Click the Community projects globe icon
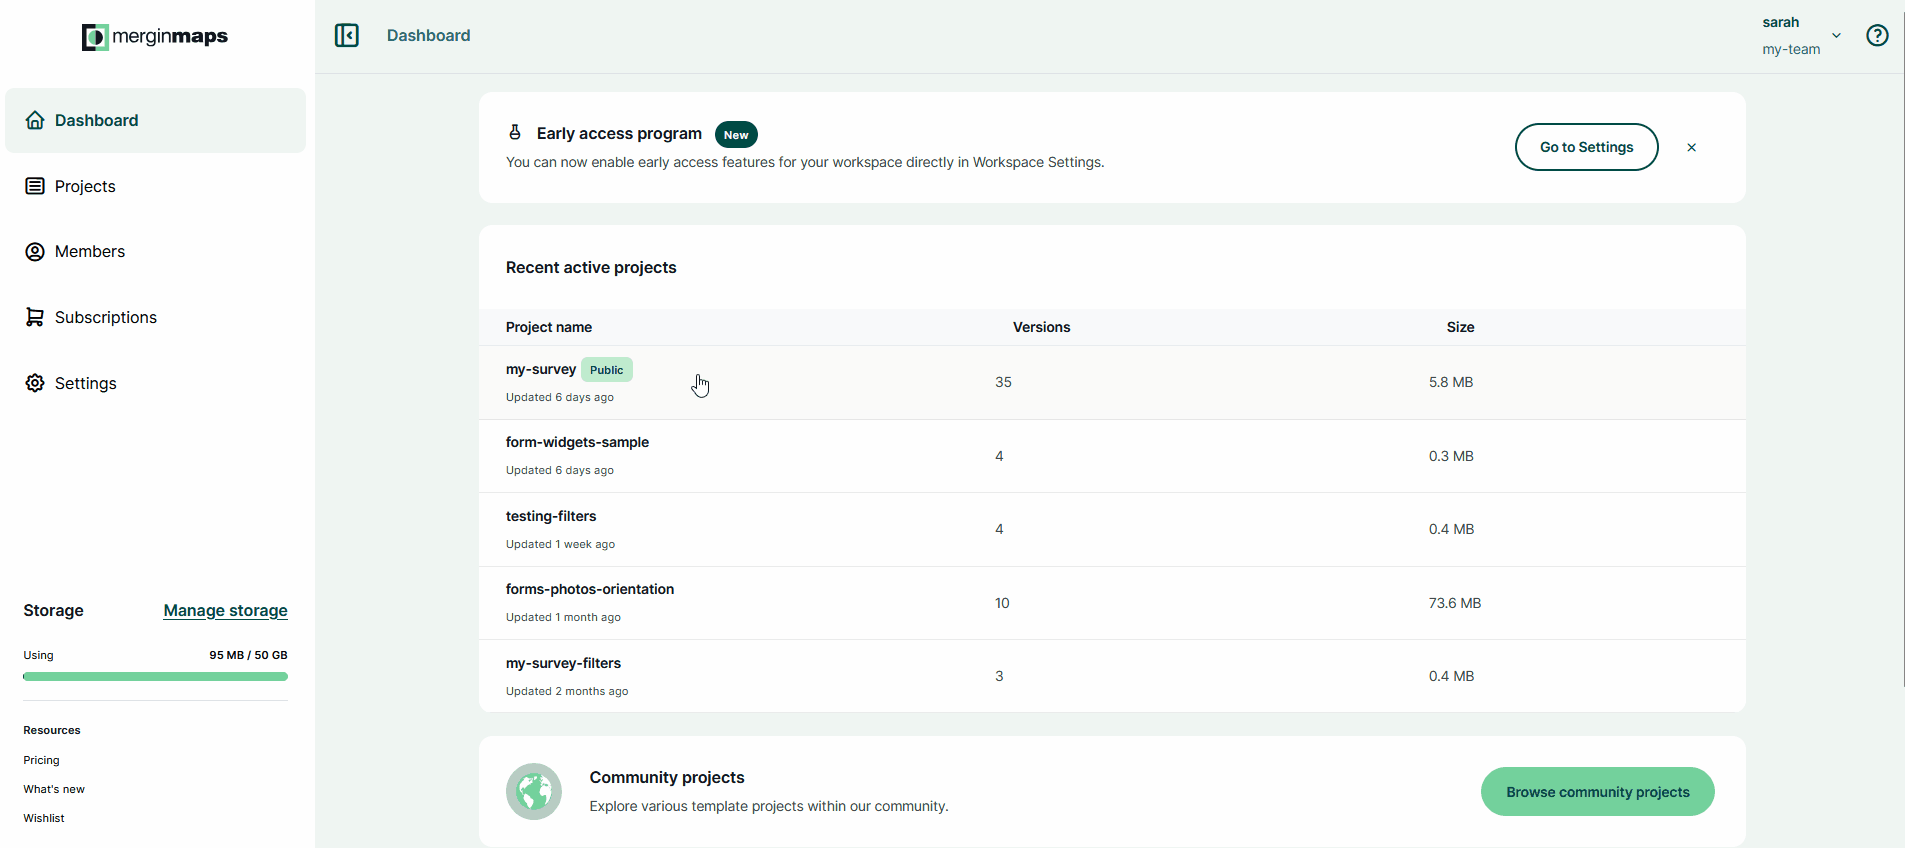The height and width of the screenshot is (848, 1905). click(534, 792)
